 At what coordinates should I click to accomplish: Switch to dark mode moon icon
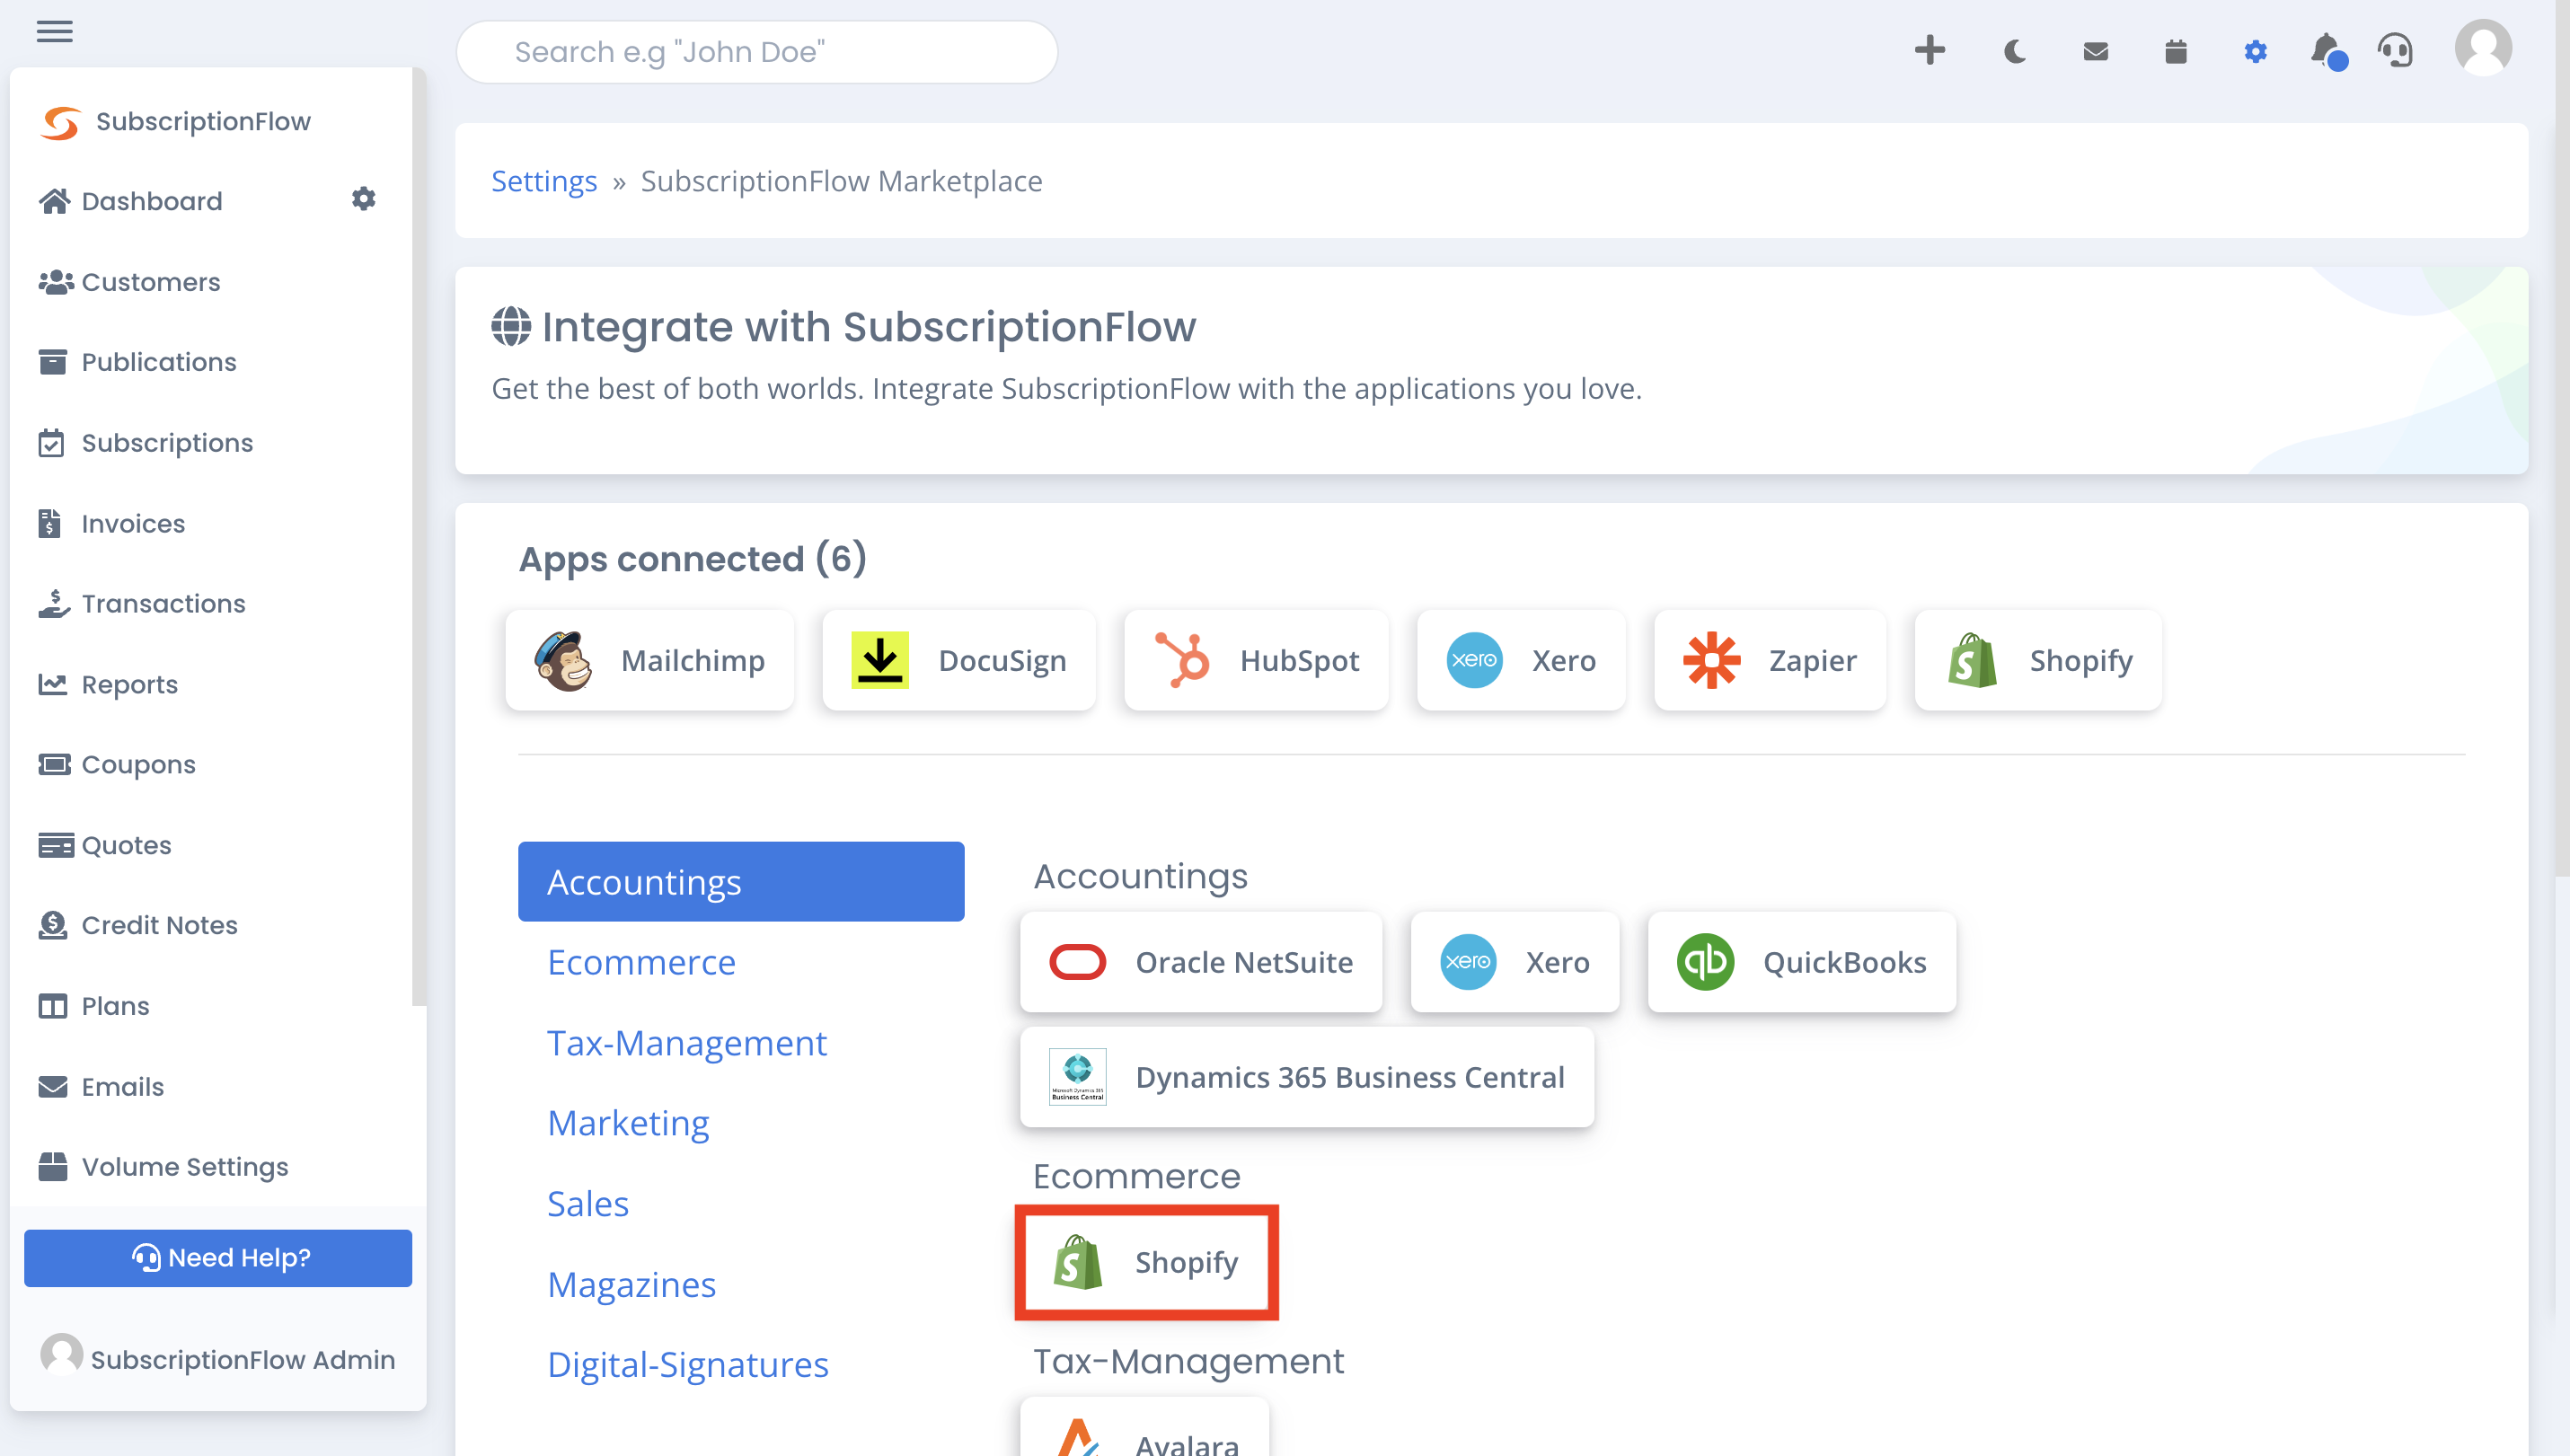point(2014,51)
